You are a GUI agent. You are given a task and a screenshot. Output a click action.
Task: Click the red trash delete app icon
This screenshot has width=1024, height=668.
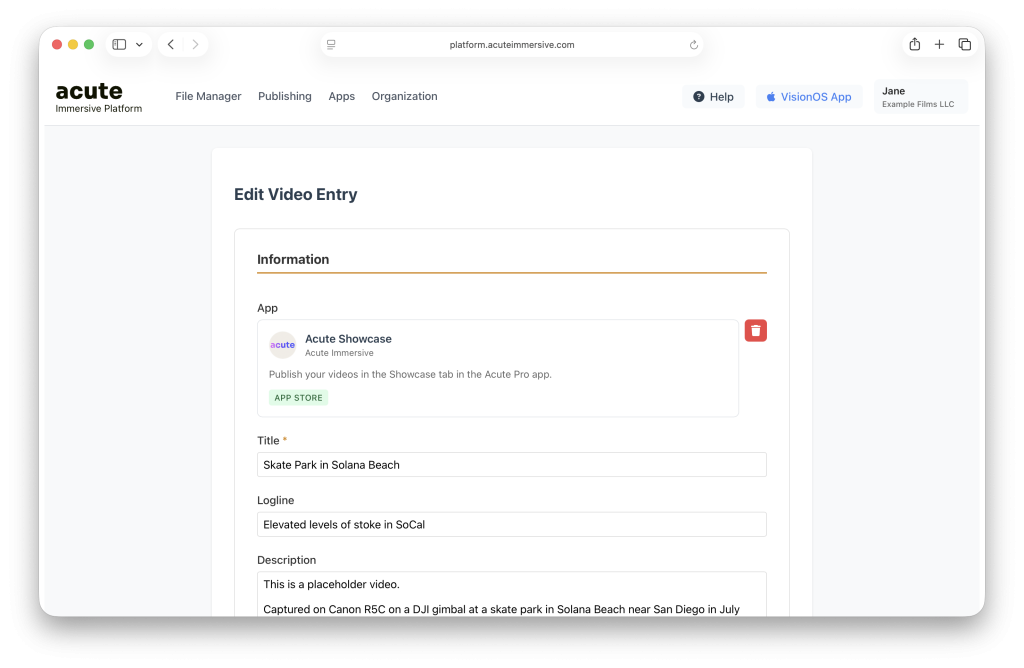[x=755, y=331]
